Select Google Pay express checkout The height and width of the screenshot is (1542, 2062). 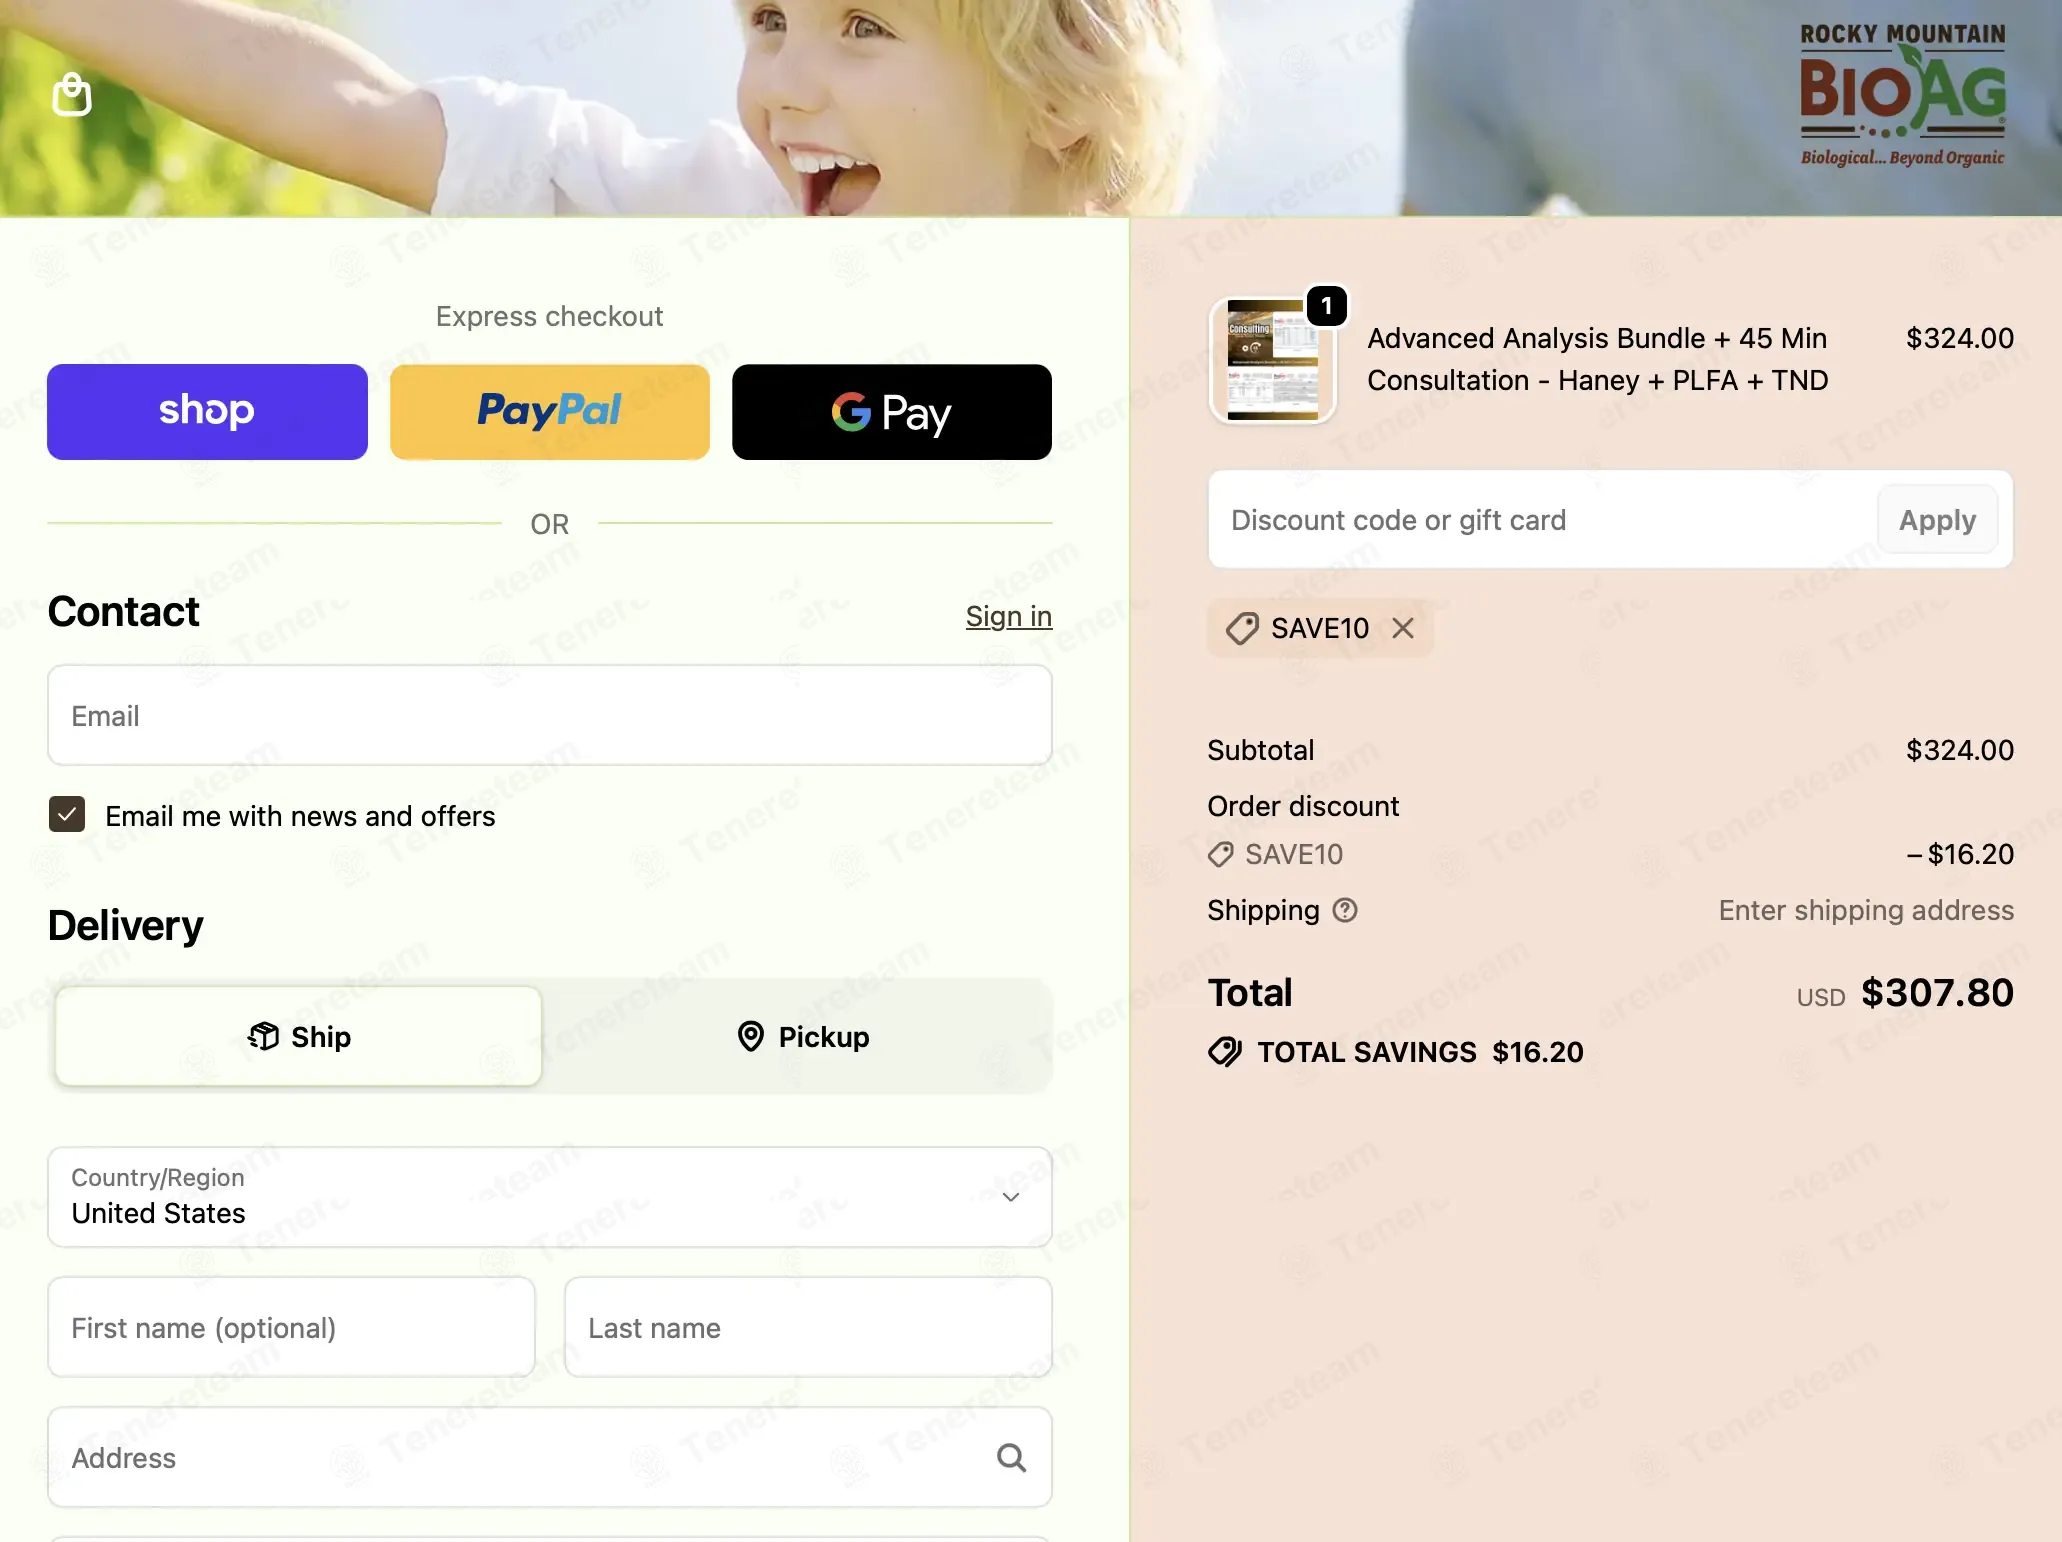pos(892,412)
